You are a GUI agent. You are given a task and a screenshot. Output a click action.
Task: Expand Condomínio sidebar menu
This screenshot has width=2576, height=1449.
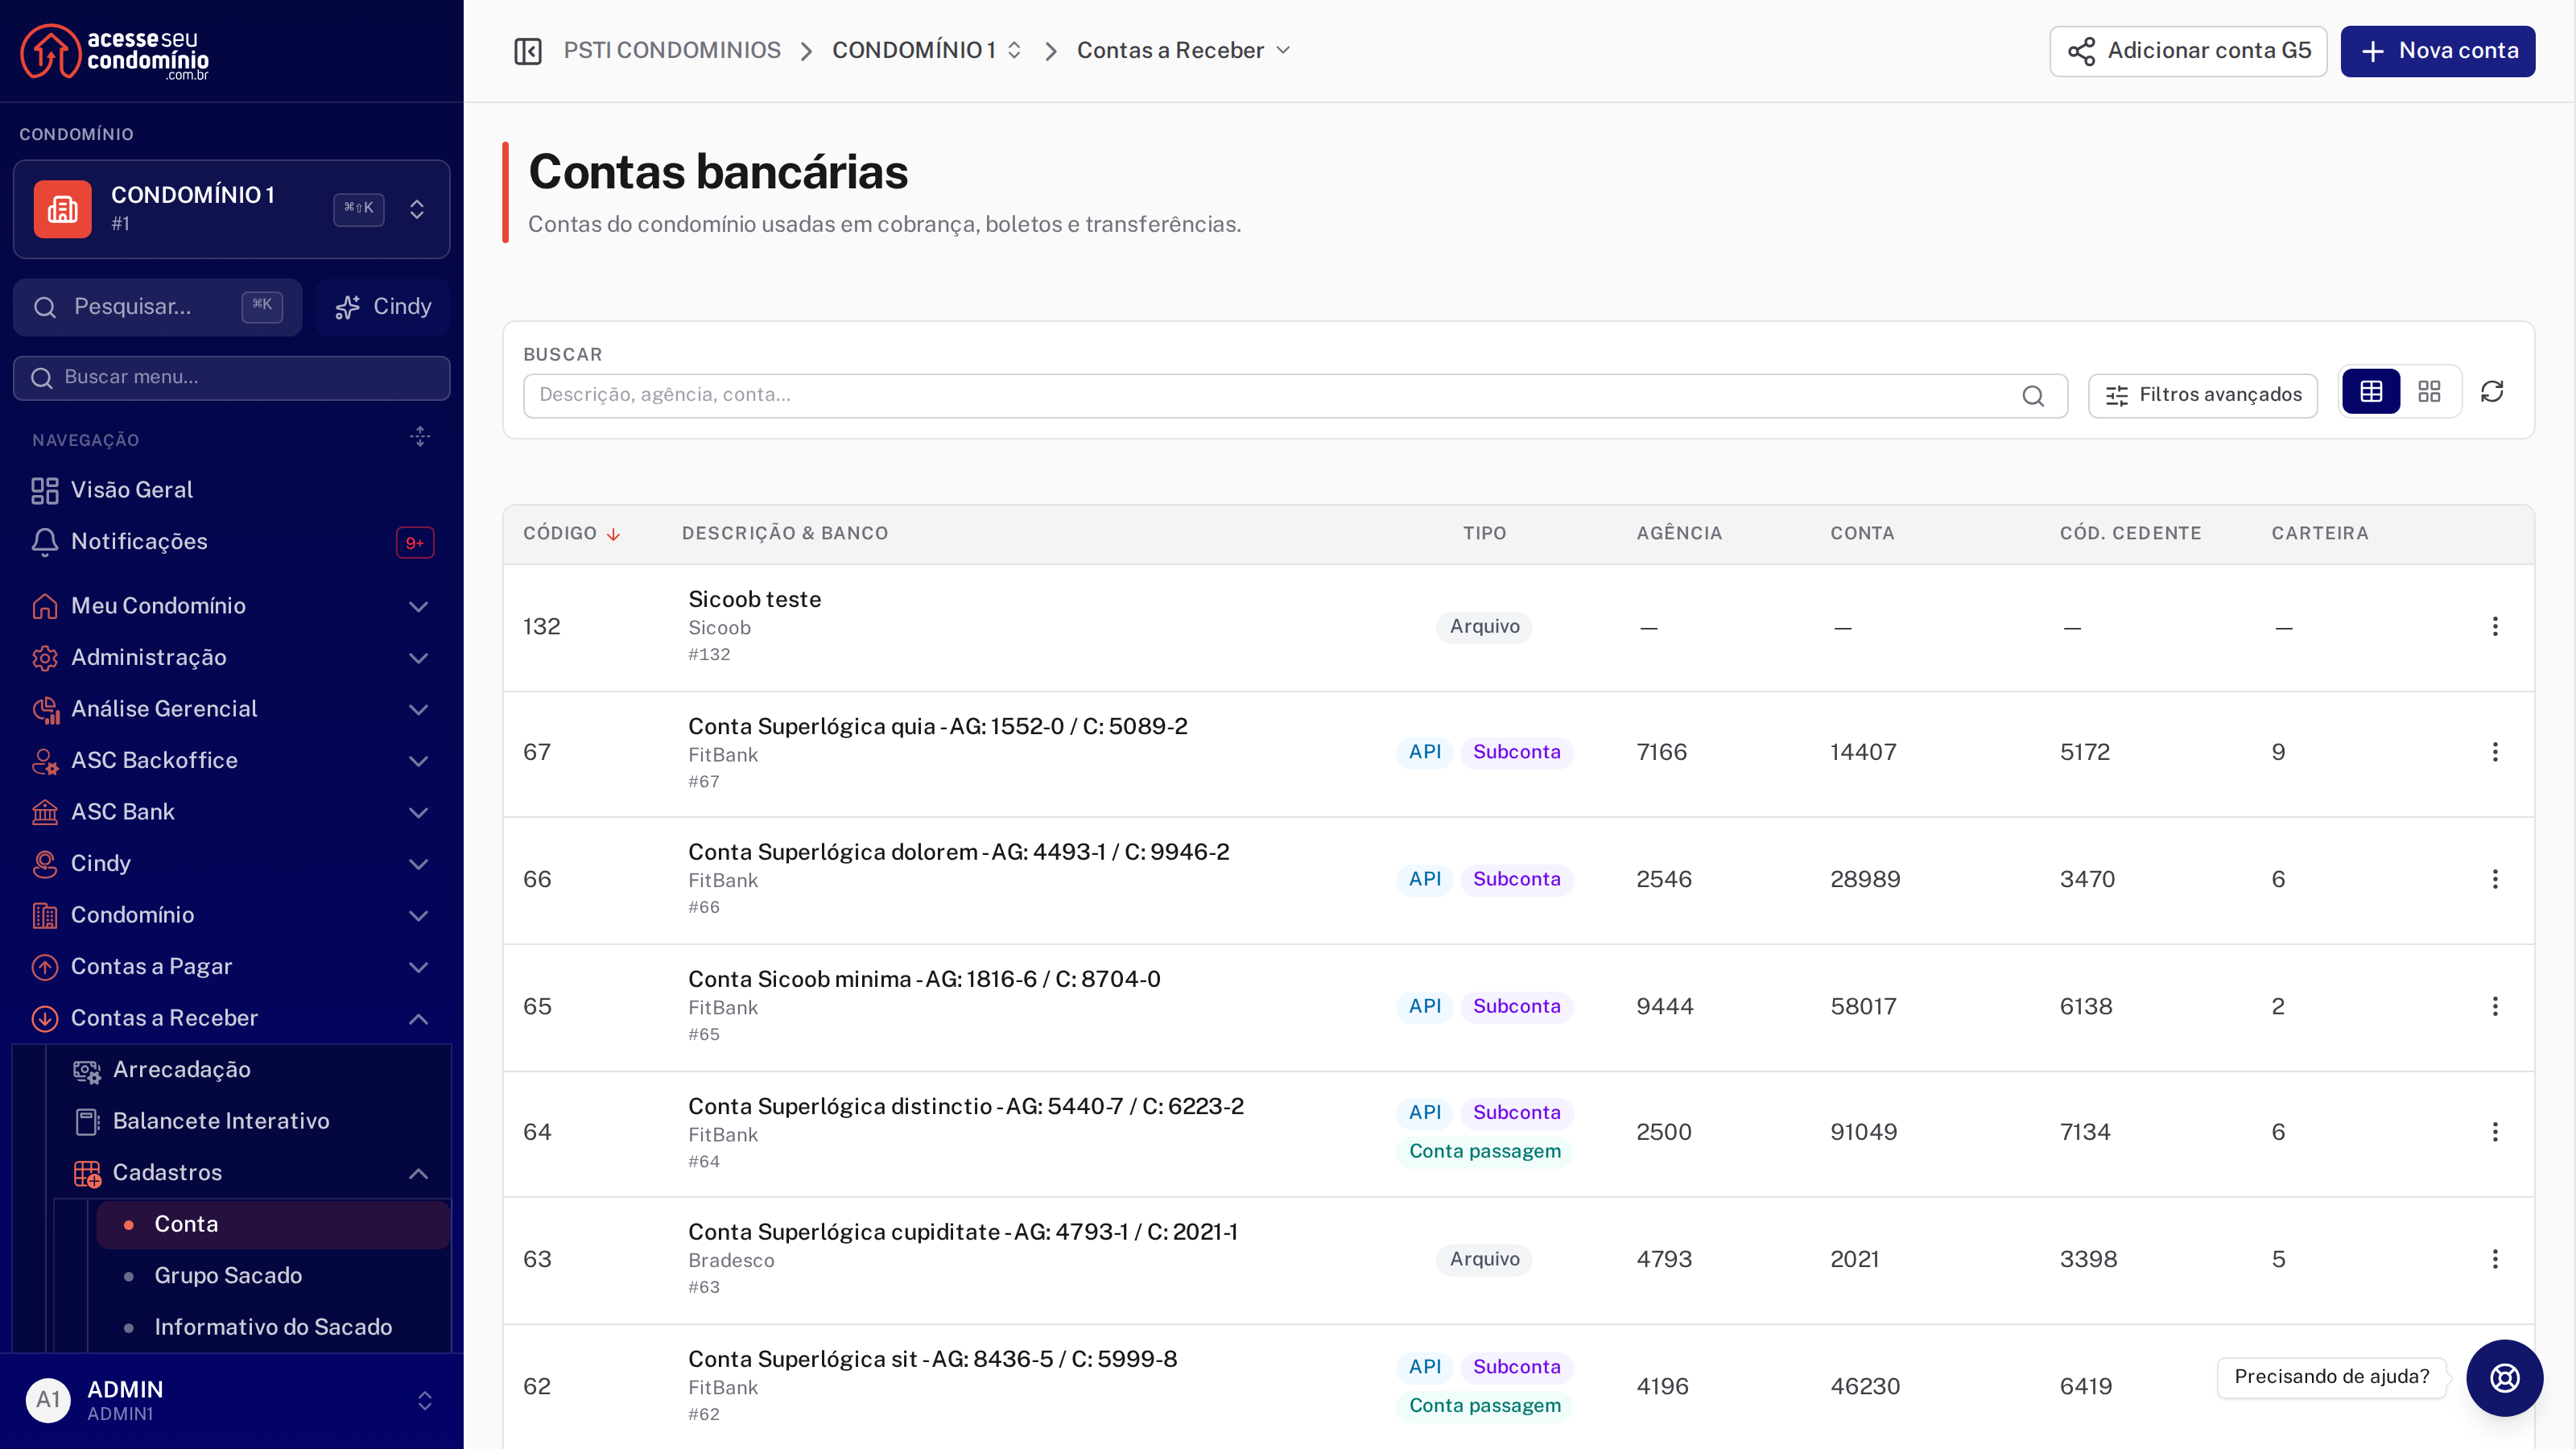(x=231, y=915)
